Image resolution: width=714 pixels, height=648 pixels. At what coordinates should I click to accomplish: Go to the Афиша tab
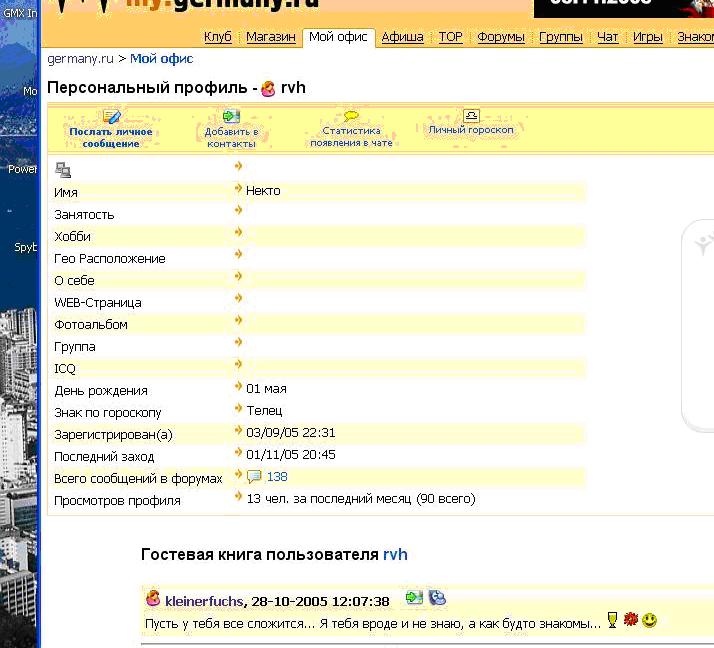click(403, 36)
